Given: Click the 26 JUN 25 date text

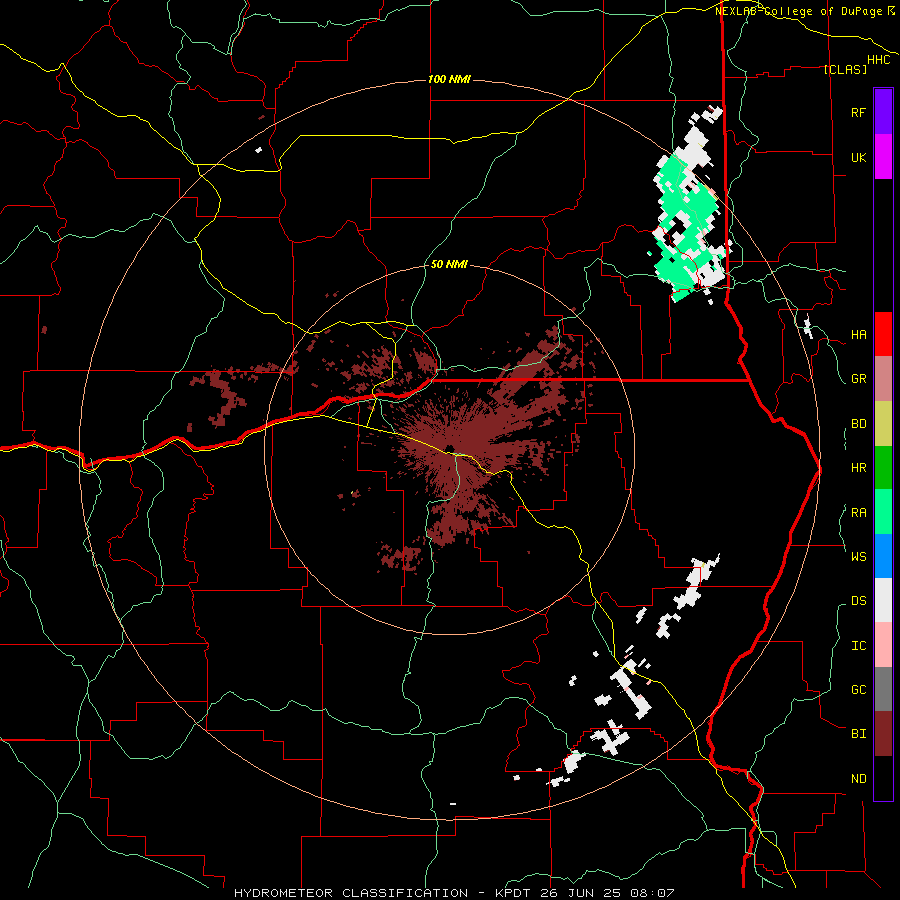Looking at the screenshot, I should coord(580,893).
